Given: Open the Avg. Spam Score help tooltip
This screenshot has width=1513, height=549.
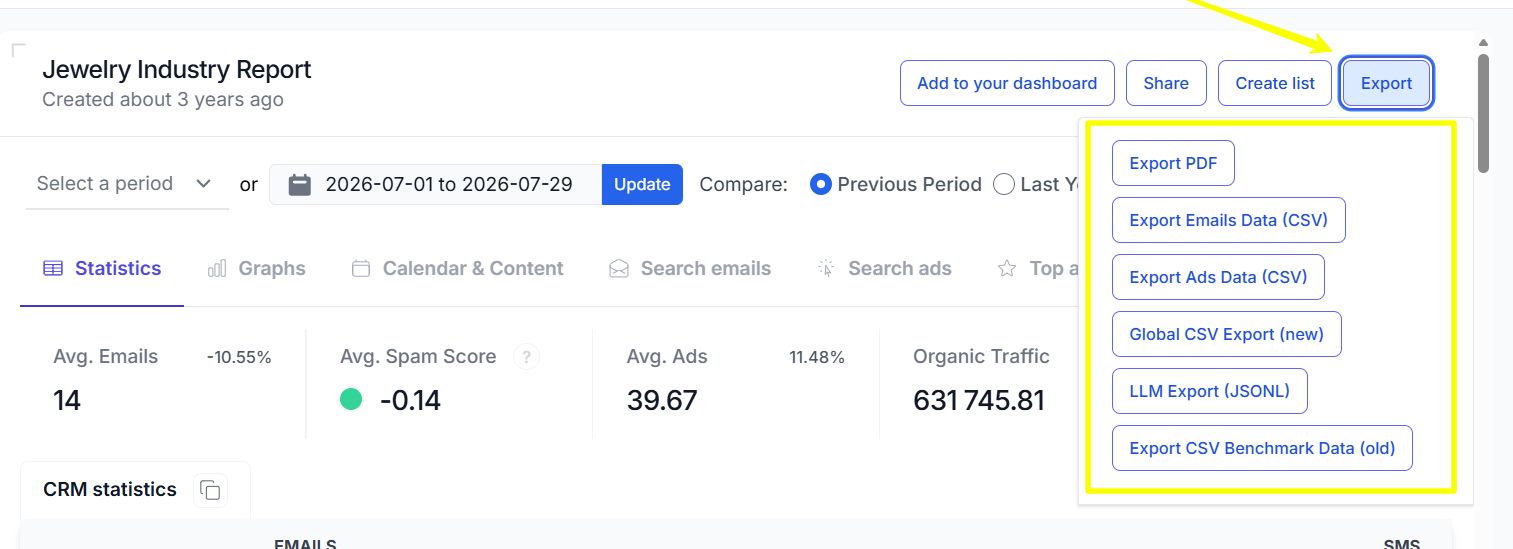Looking at the screenshot, I should [526, 357].
